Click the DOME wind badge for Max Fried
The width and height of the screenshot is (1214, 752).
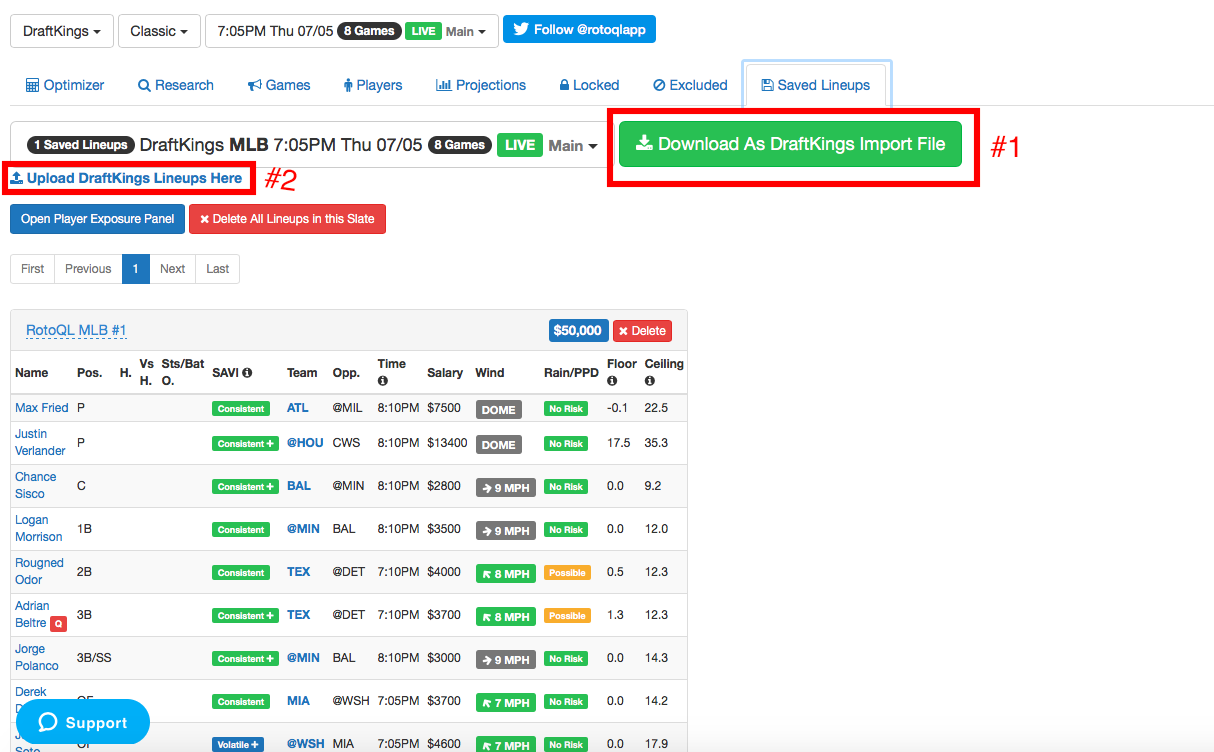click(x=499, y=409)
